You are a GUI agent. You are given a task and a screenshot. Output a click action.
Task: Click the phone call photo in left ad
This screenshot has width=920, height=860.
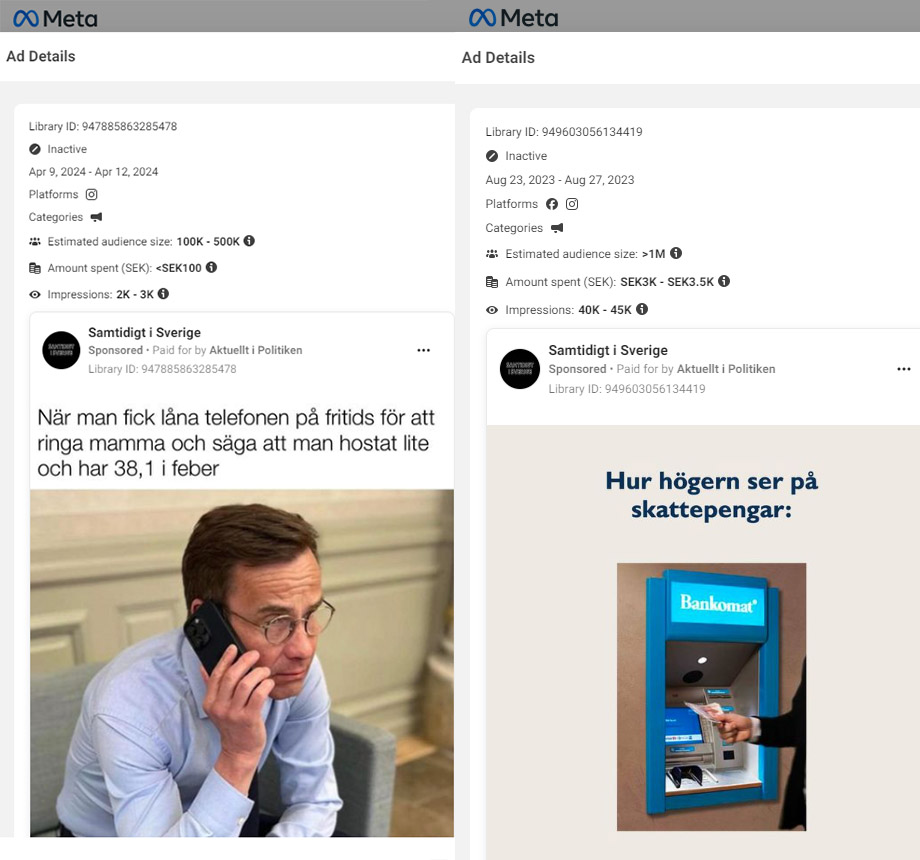(x=242, y=663)
